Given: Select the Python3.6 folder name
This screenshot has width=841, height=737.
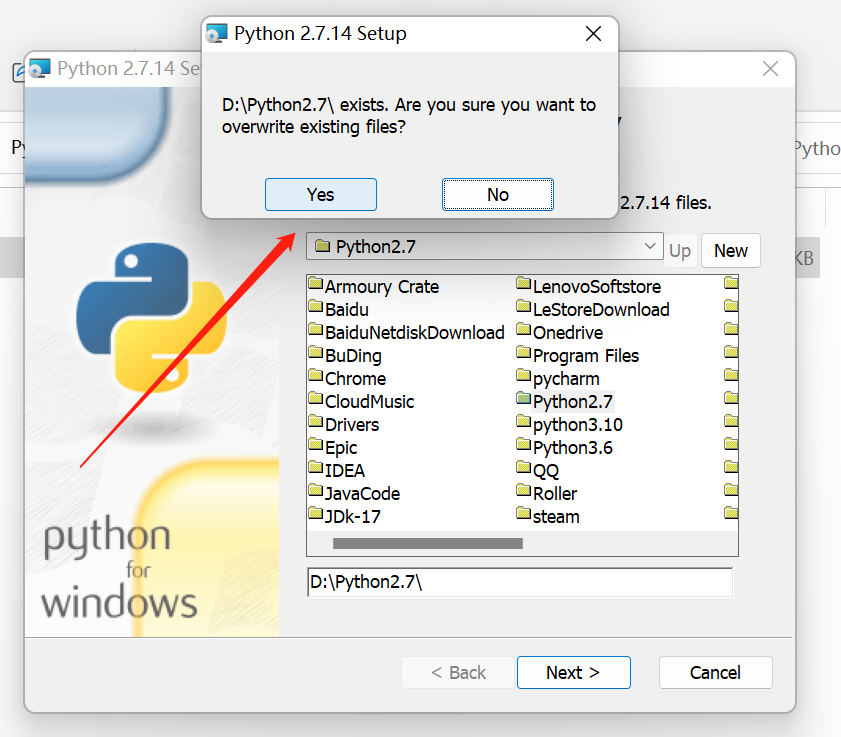Looking at the screenshot, I should pos(573,448).
